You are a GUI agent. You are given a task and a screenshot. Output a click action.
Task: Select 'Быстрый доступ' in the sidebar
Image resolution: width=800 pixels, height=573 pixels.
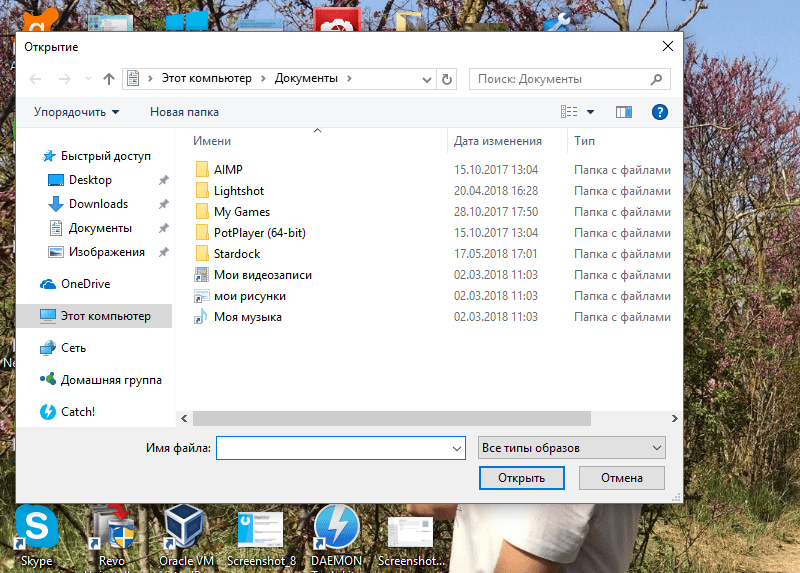106,156
